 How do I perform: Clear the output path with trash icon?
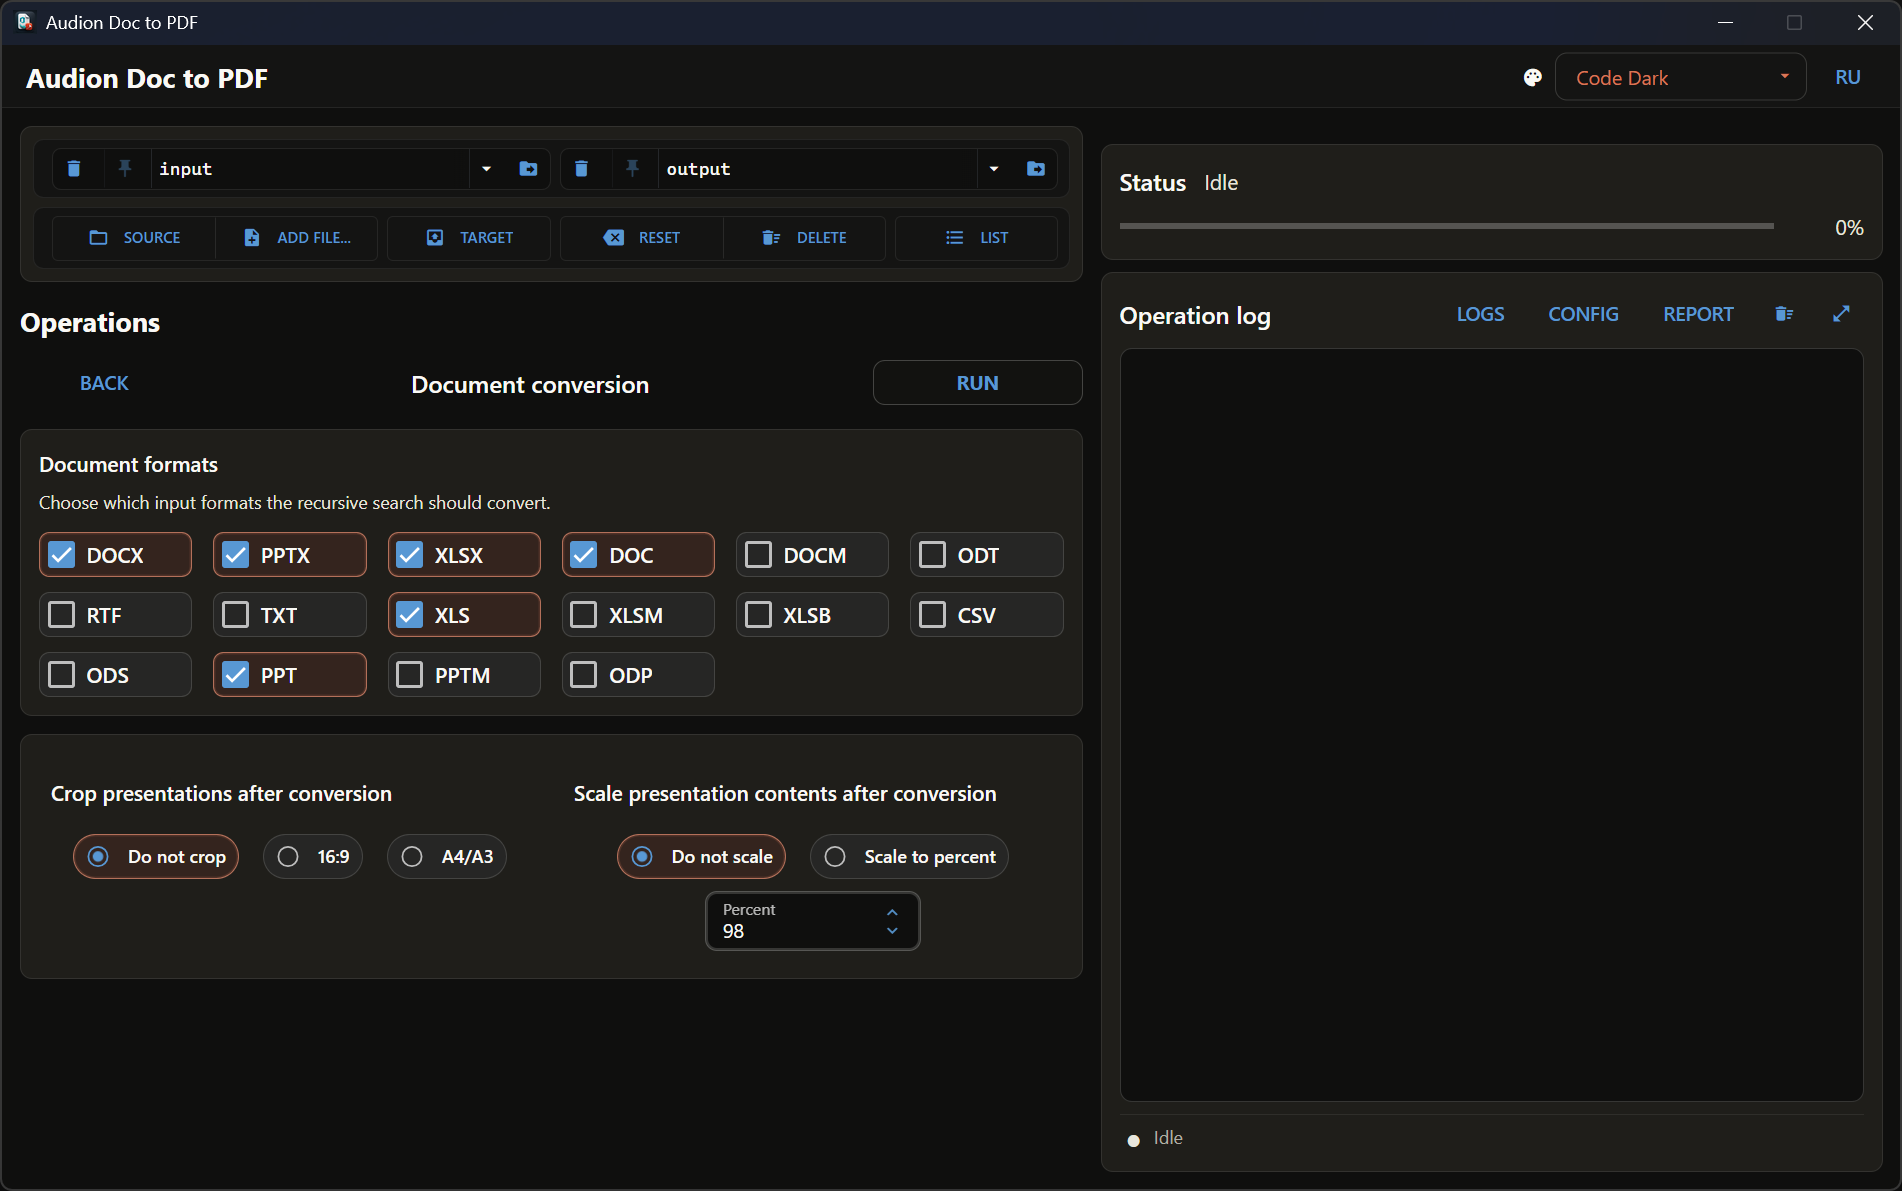(582, 169)
